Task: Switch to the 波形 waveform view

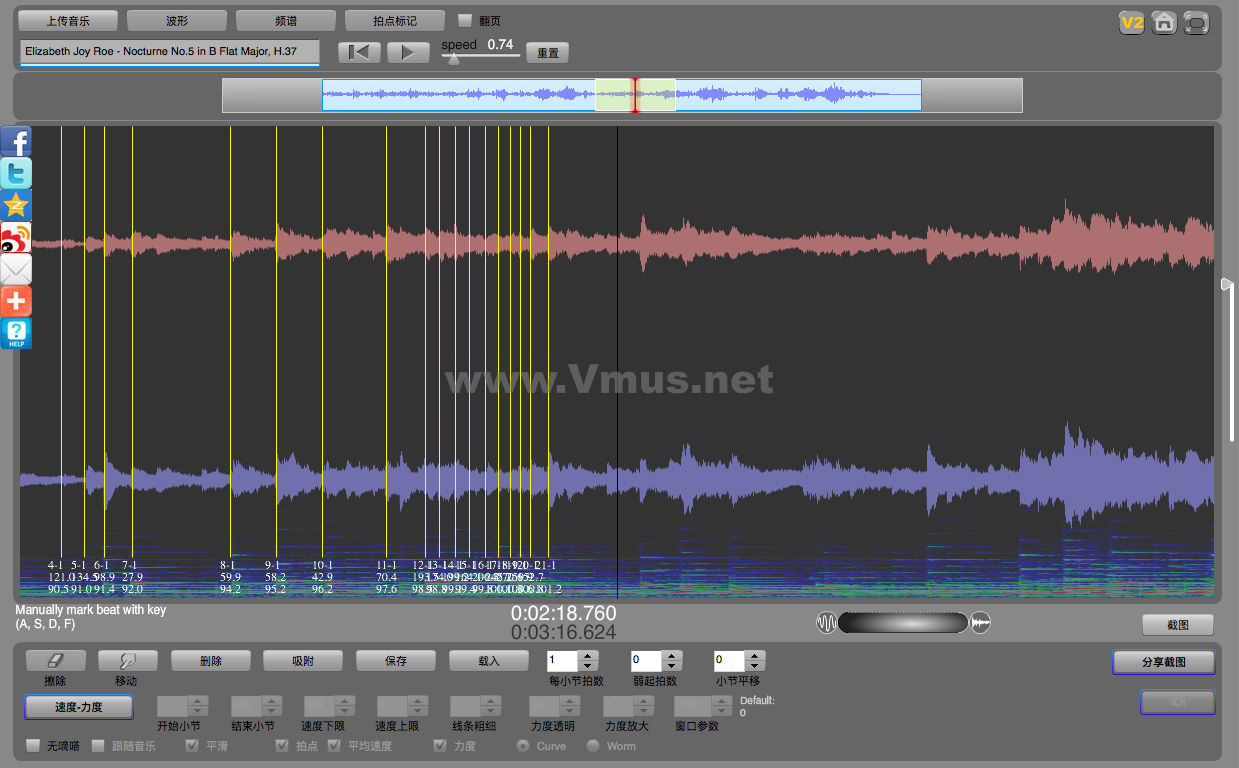Action: coord(176,20)
